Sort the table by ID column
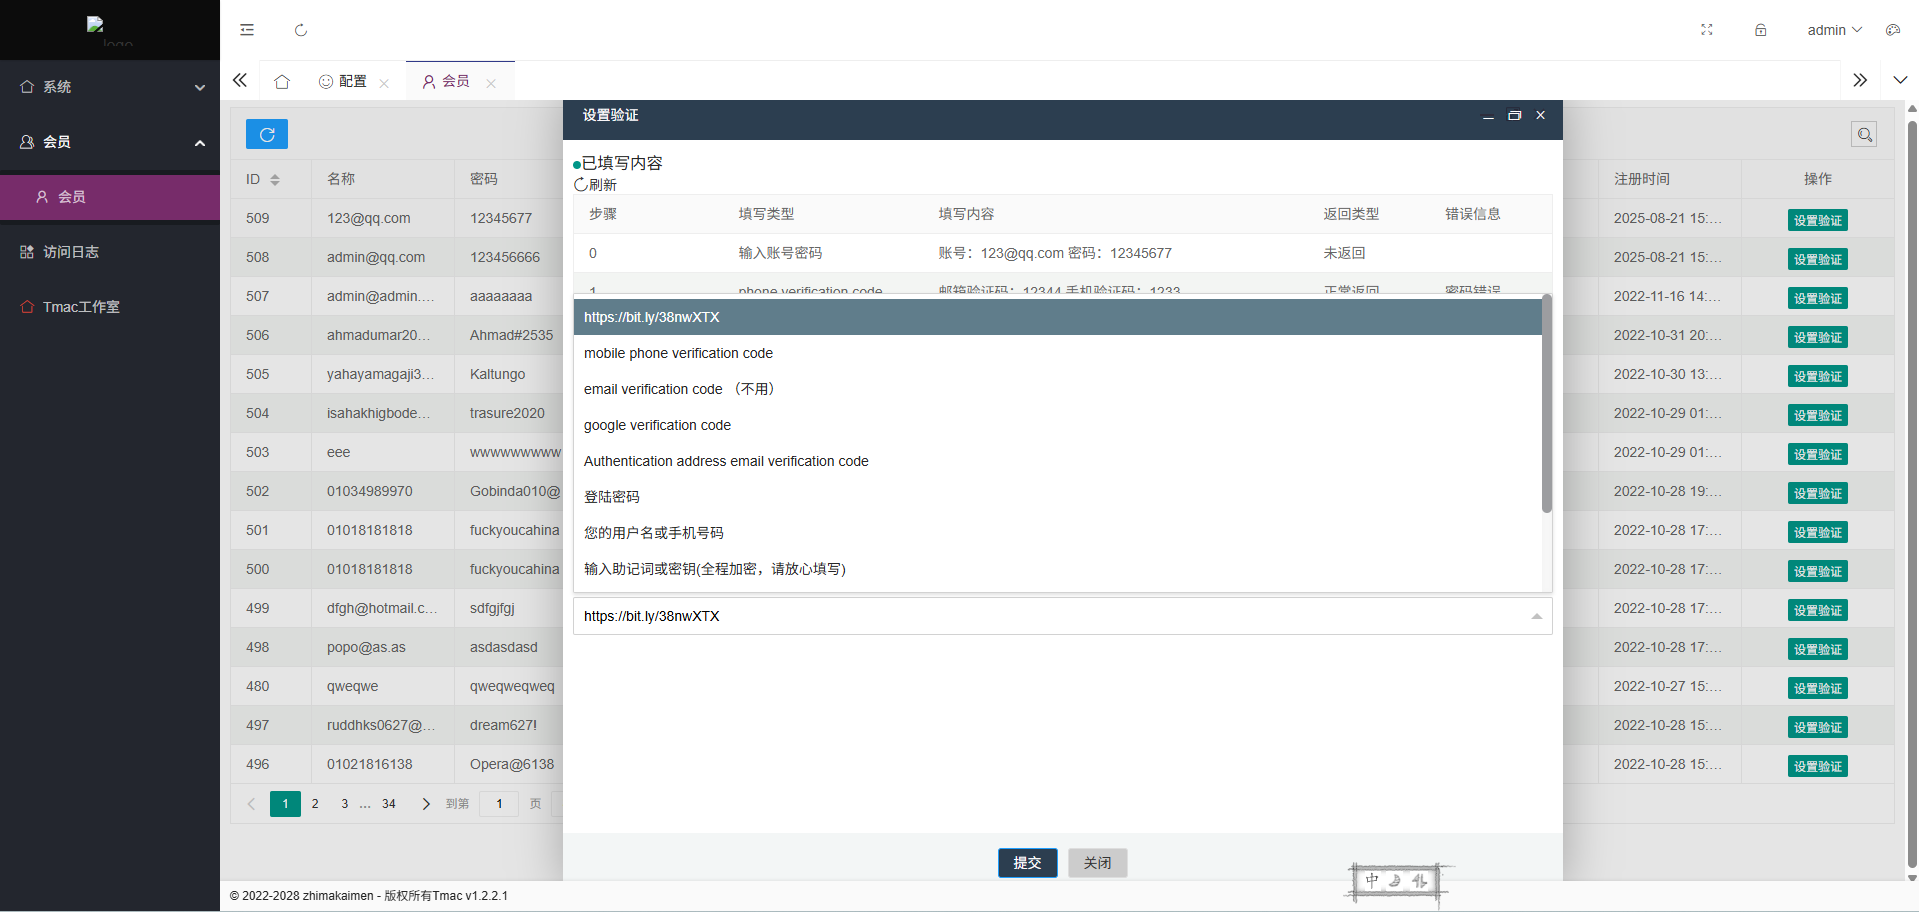This screenshot has width=1919, height=912. tap(275, 180)
